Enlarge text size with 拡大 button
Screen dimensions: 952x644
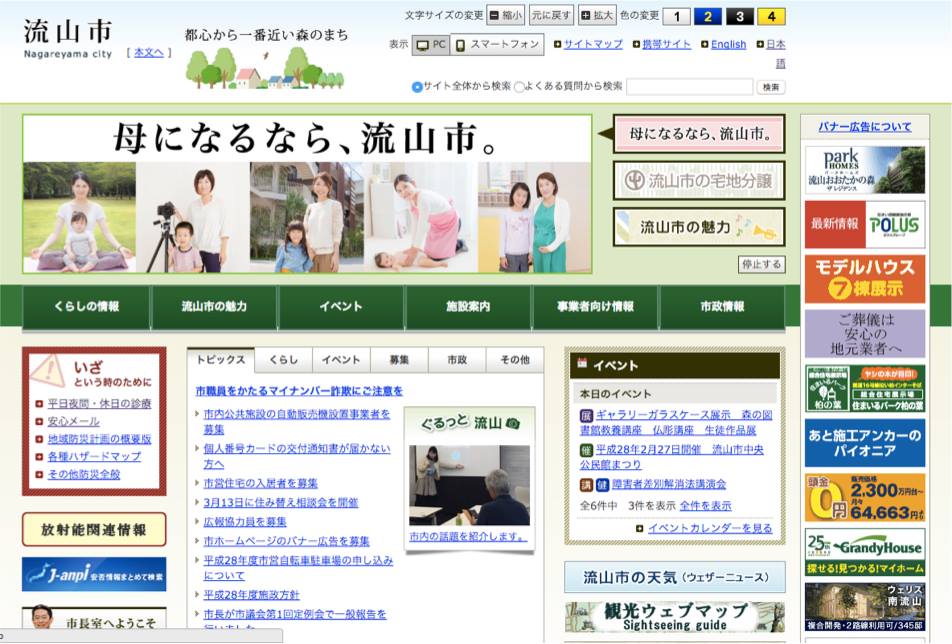click(597, 16)
